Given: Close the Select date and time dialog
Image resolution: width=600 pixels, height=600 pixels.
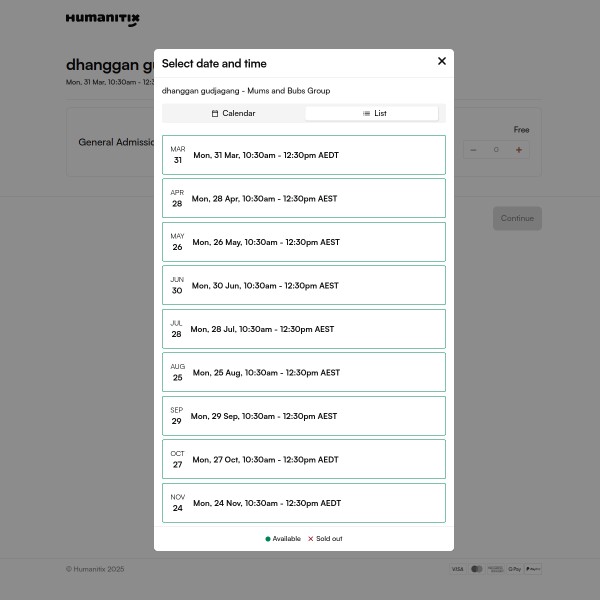Looking at the screenshot, I should [x=442, y=61].
